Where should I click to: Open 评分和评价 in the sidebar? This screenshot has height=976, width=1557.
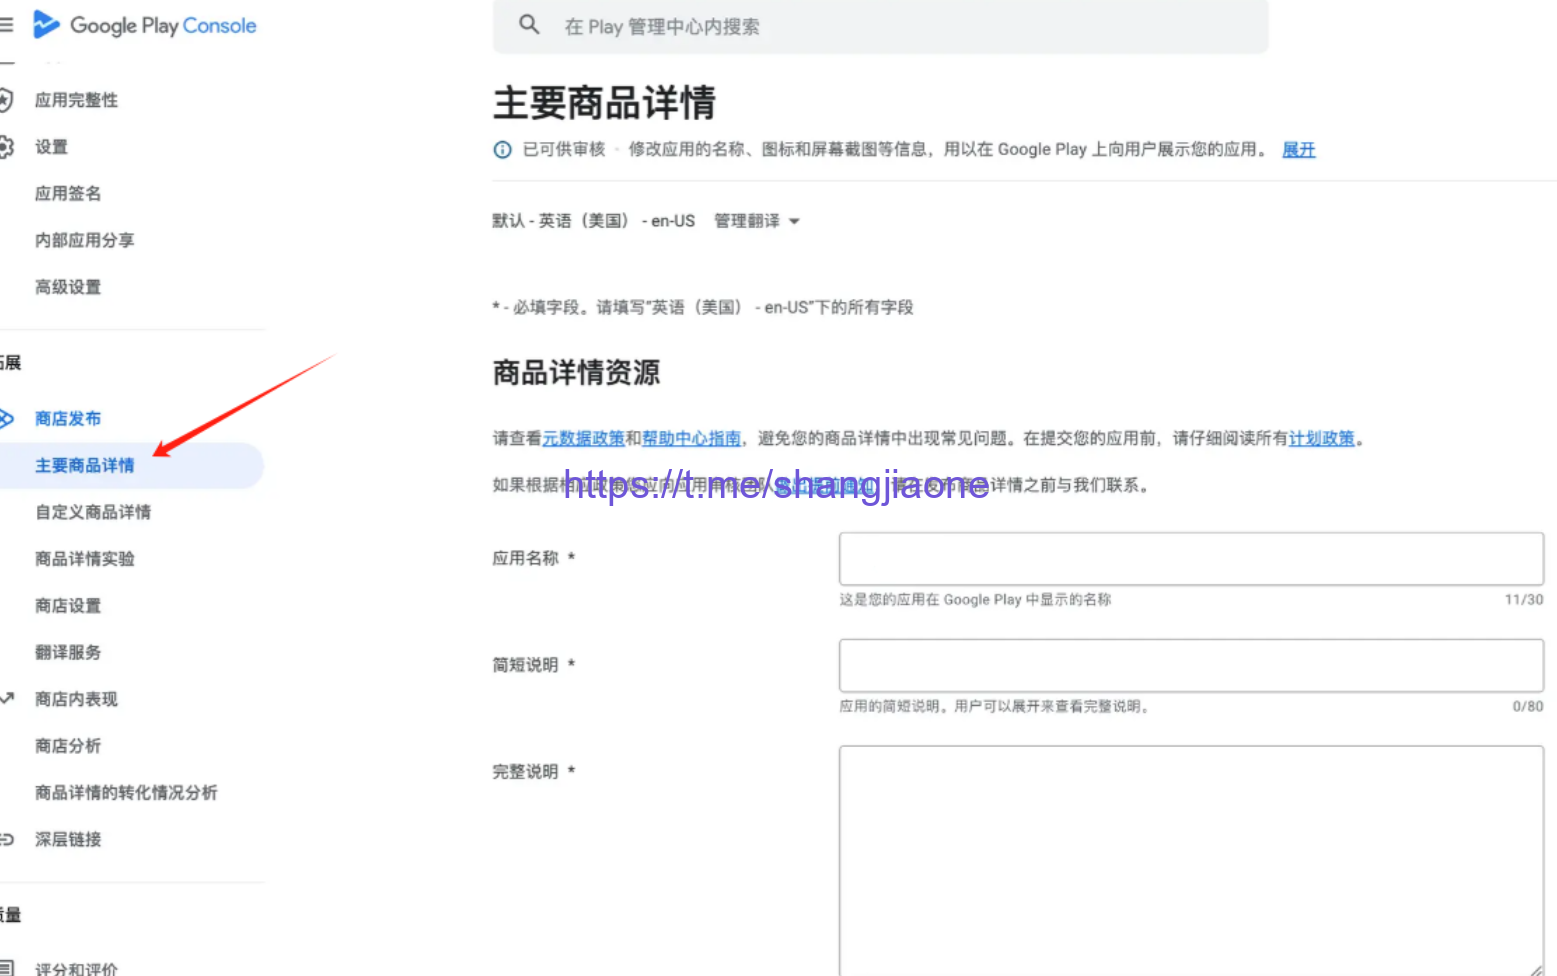tap(76, 969)
